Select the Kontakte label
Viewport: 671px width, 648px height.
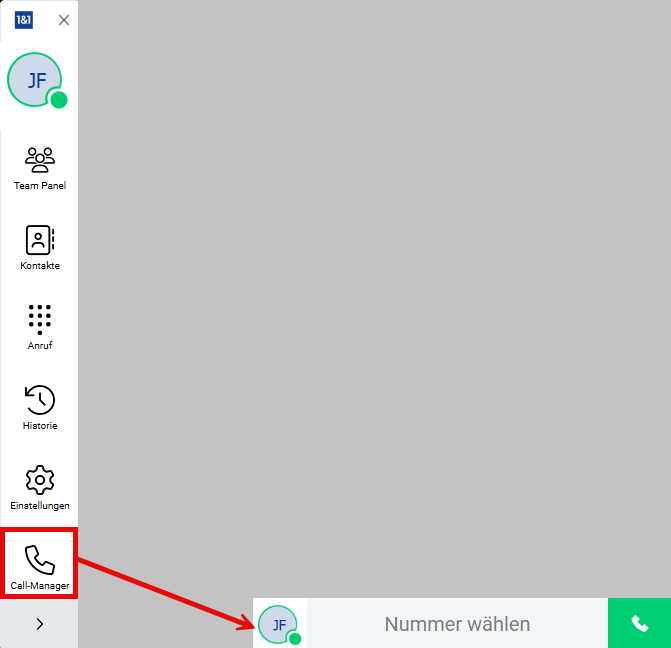coord(40,266)
